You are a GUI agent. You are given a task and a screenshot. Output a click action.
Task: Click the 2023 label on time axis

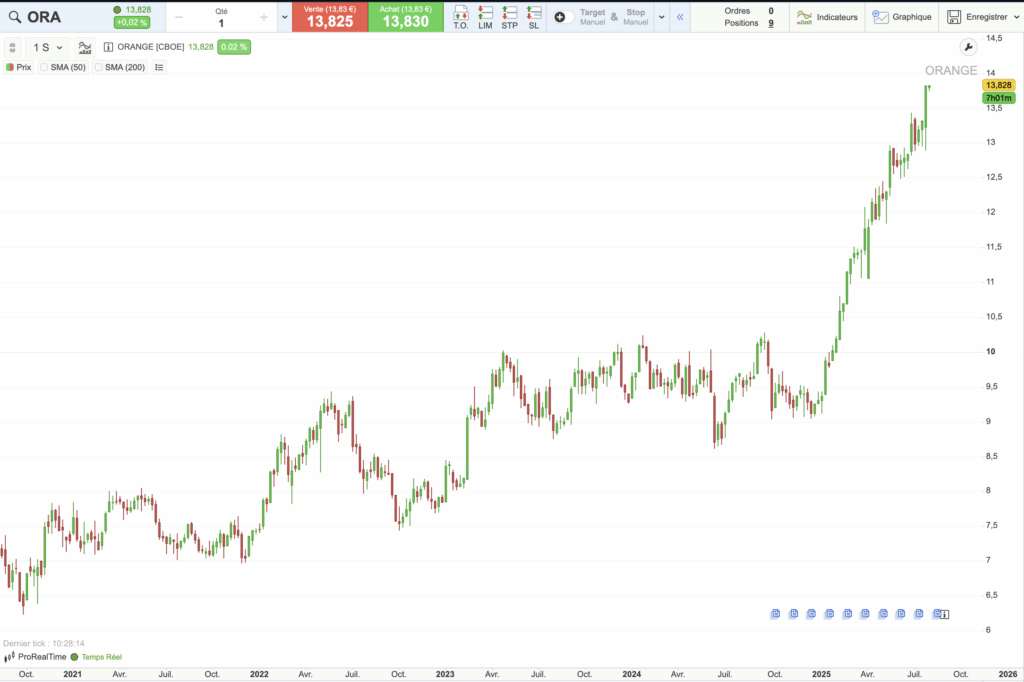click(445, 674)
